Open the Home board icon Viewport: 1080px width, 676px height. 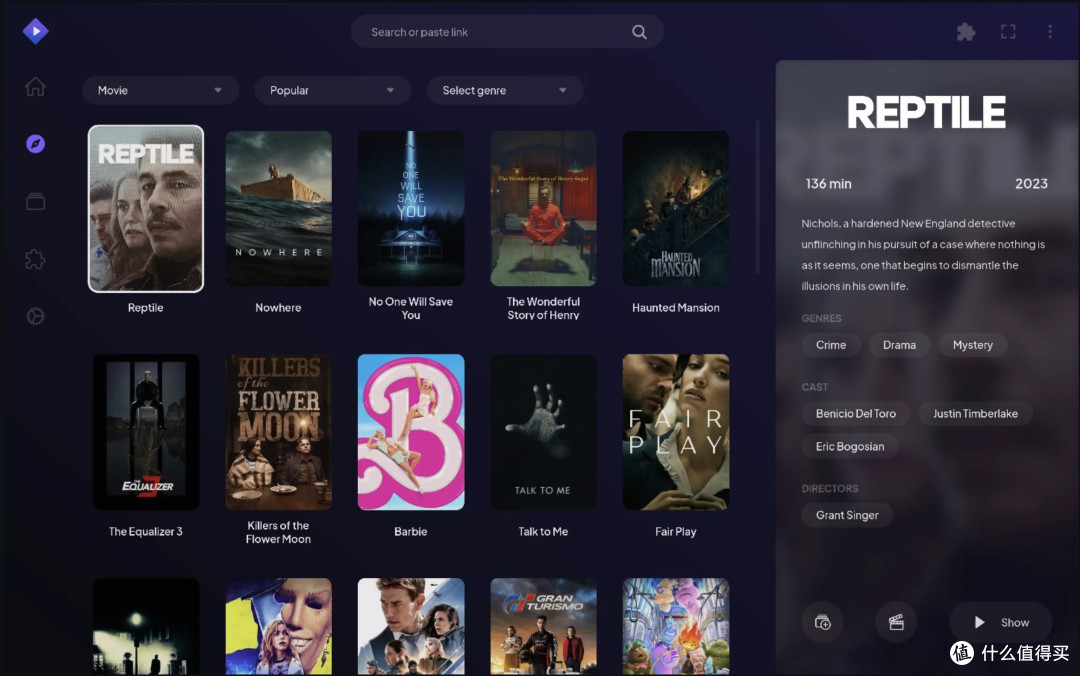click(x=35, y=87)
